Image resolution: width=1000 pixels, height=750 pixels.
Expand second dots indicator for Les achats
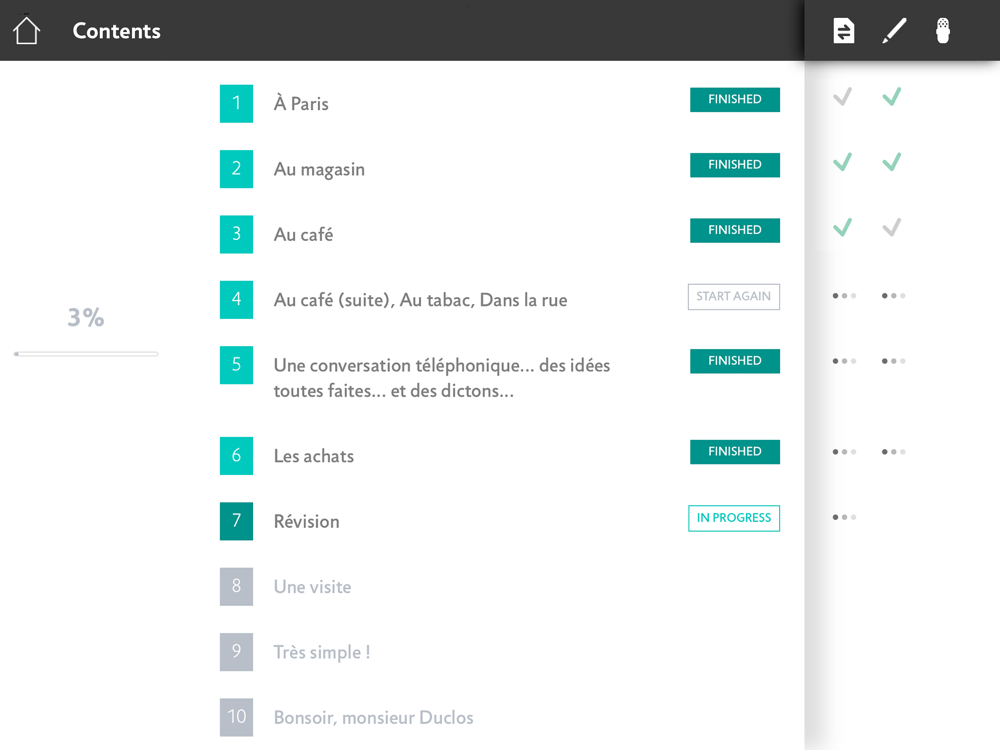point(893,452)
